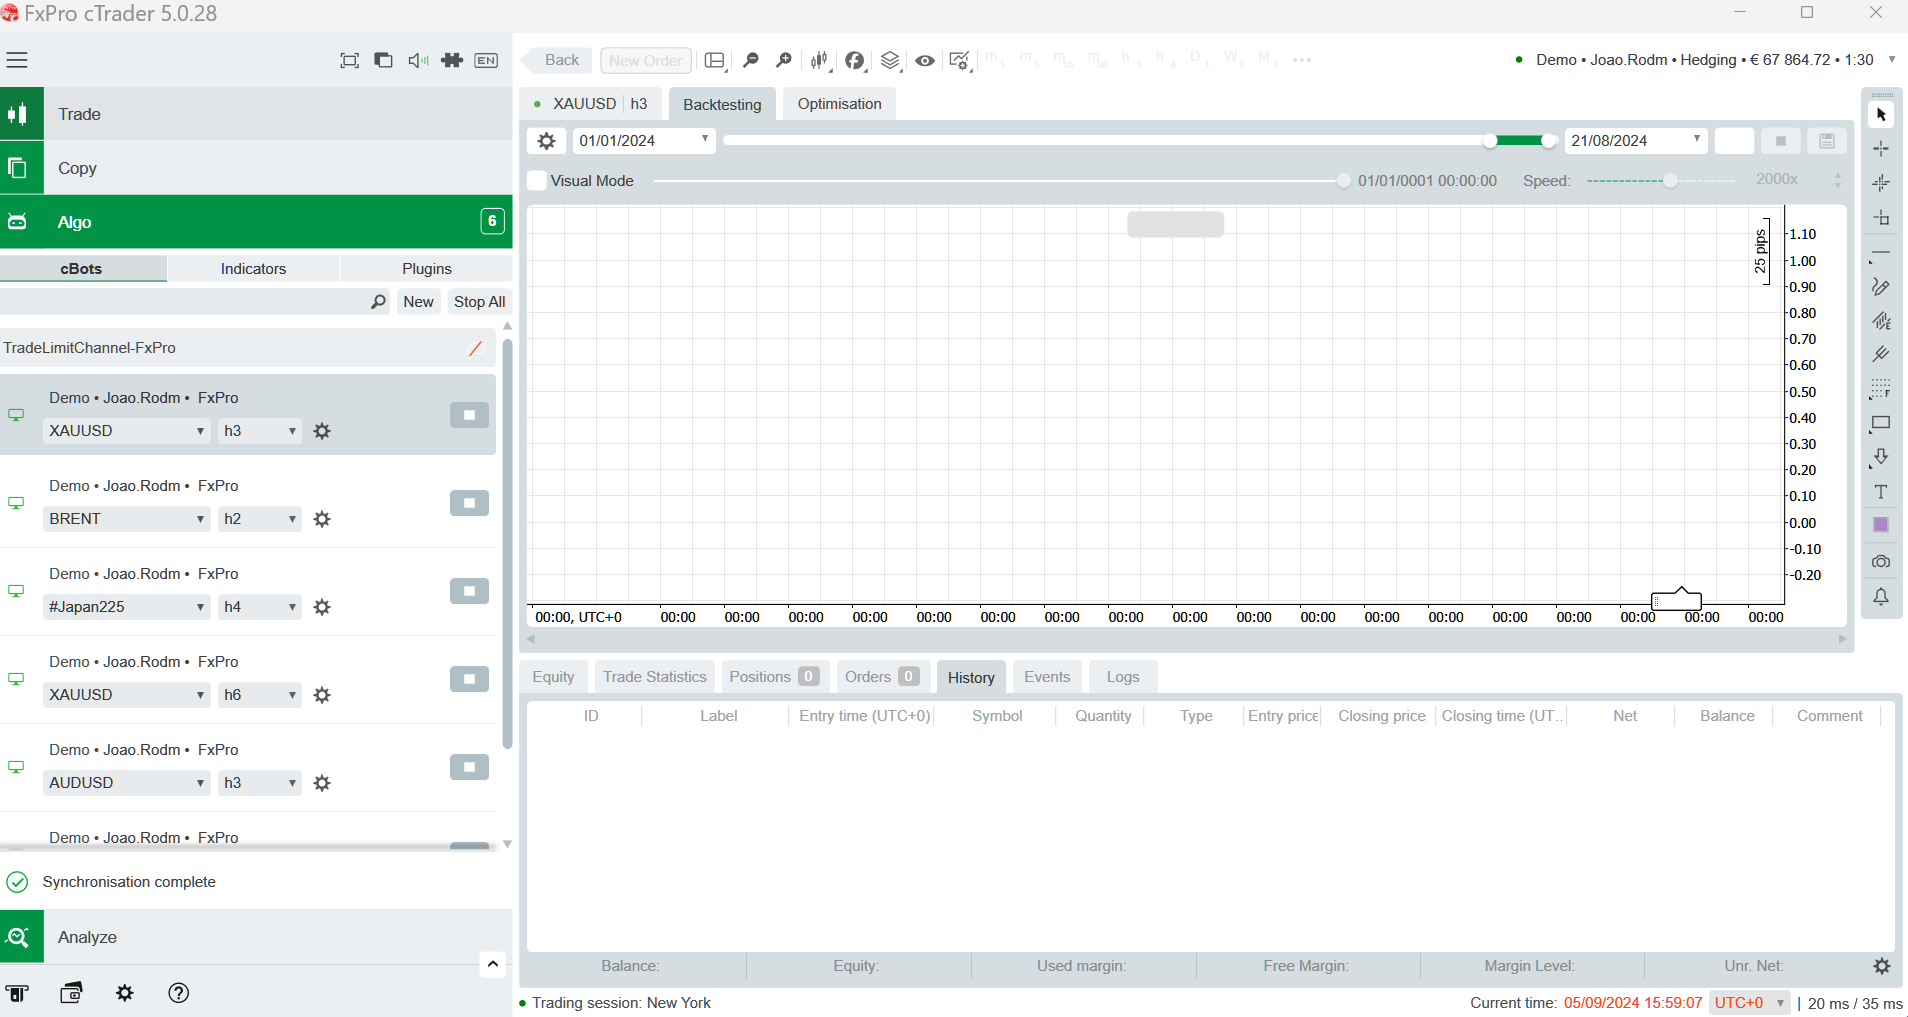The height and width of the screenshot is (1017, 1908).
Task: Open the indicators function icon
Action: pyautogui.click(x=854, y=60)
